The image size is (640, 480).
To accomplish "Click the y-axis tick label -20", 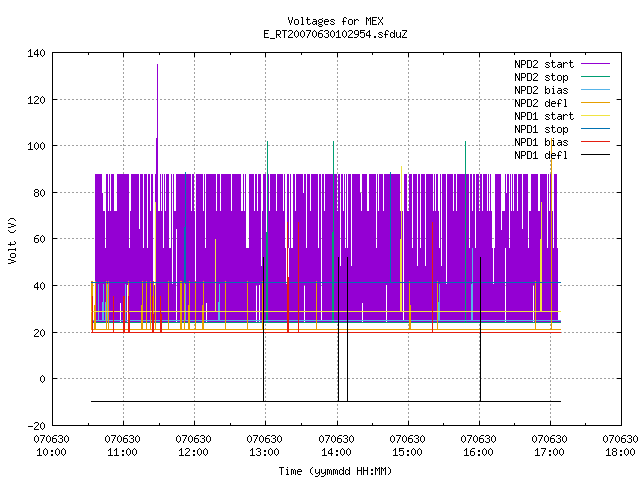I will 36,426.
